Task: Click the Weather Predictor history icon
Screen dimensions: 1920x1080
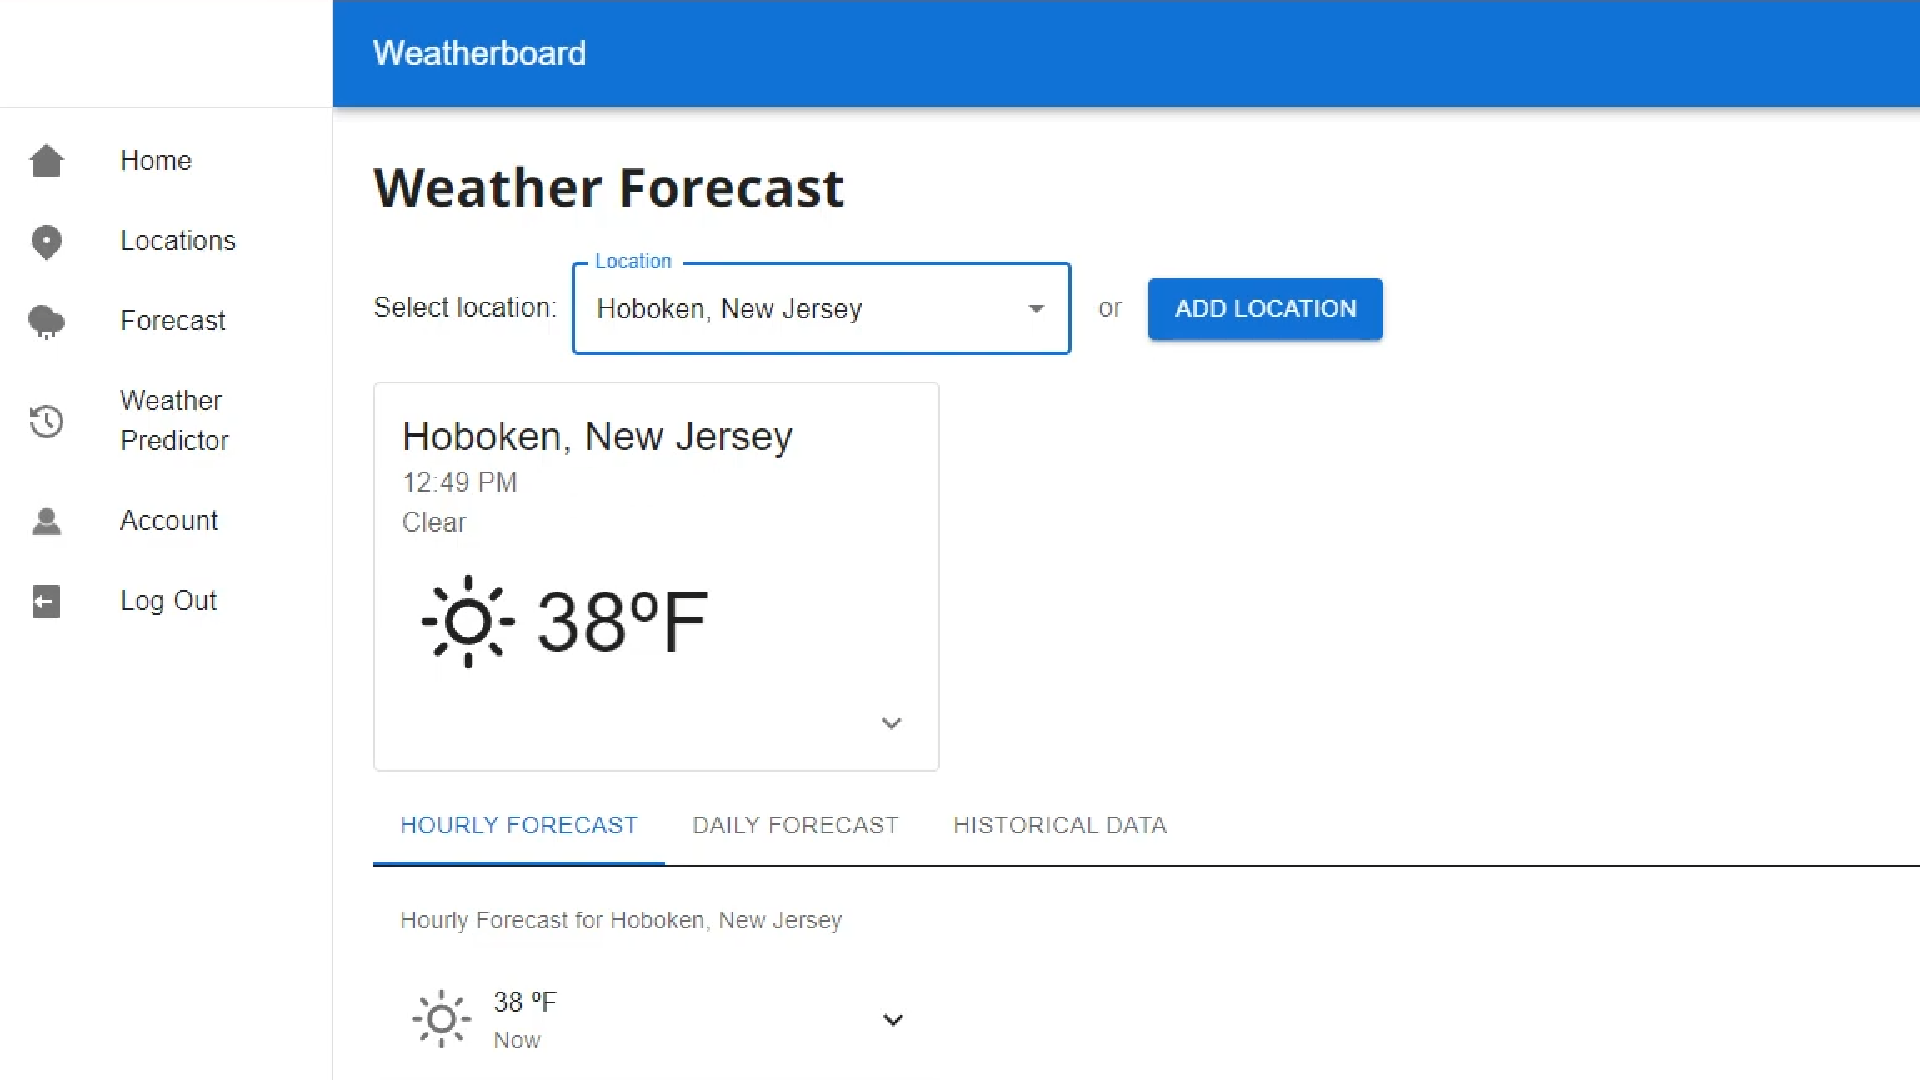Action: click(47, 421)
